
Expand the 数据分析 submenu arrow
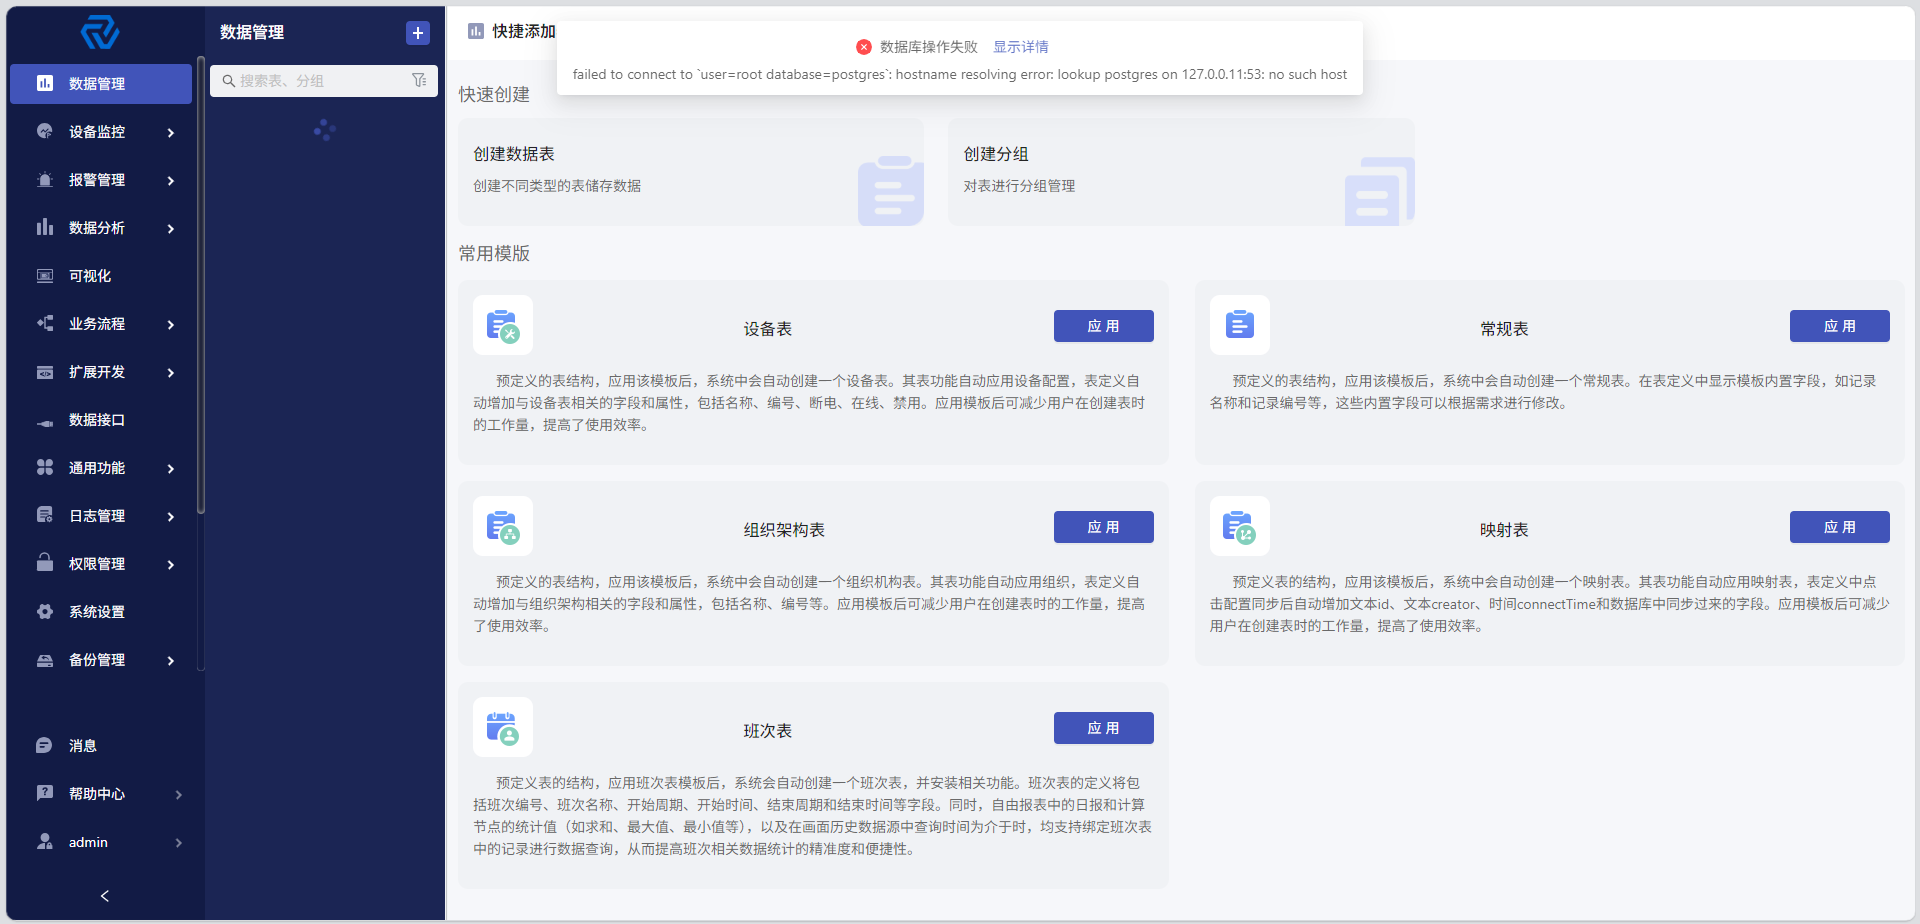click(171, 228)
